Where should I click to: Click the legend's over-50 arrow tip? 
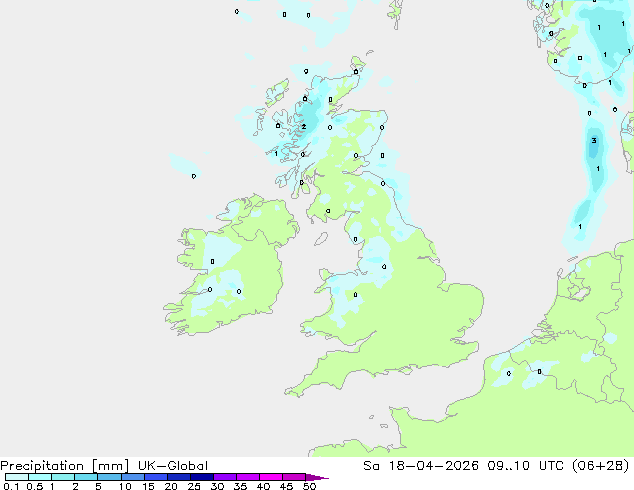[317, 478]
